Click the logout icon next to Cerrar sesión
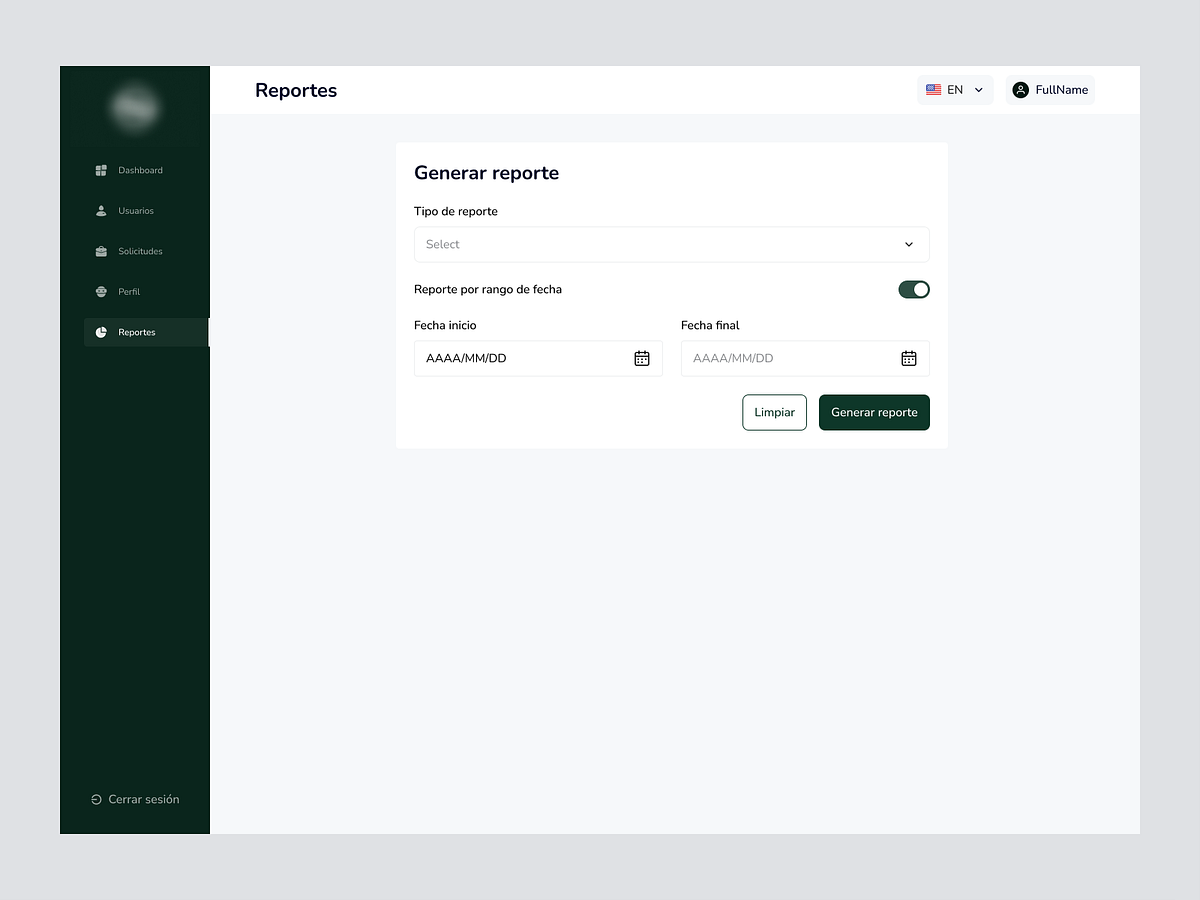 coord(95,799)
